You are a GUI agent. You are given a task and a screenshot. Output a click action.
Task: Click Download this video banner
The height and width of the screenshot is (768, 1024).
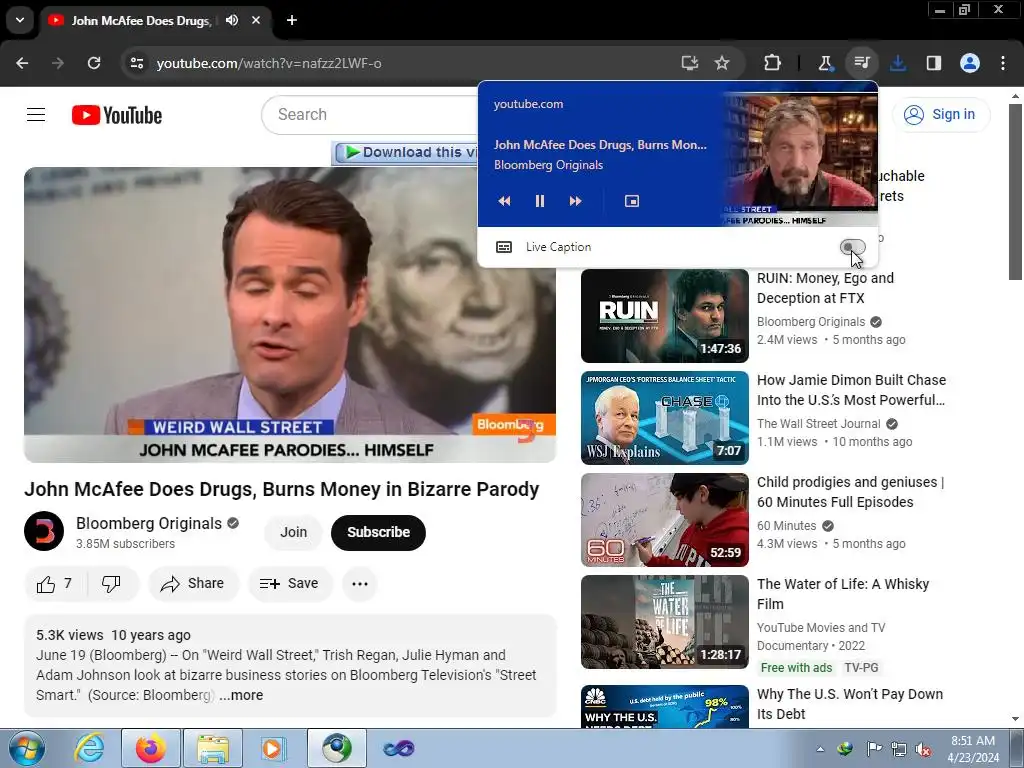(x=406, y=153)
